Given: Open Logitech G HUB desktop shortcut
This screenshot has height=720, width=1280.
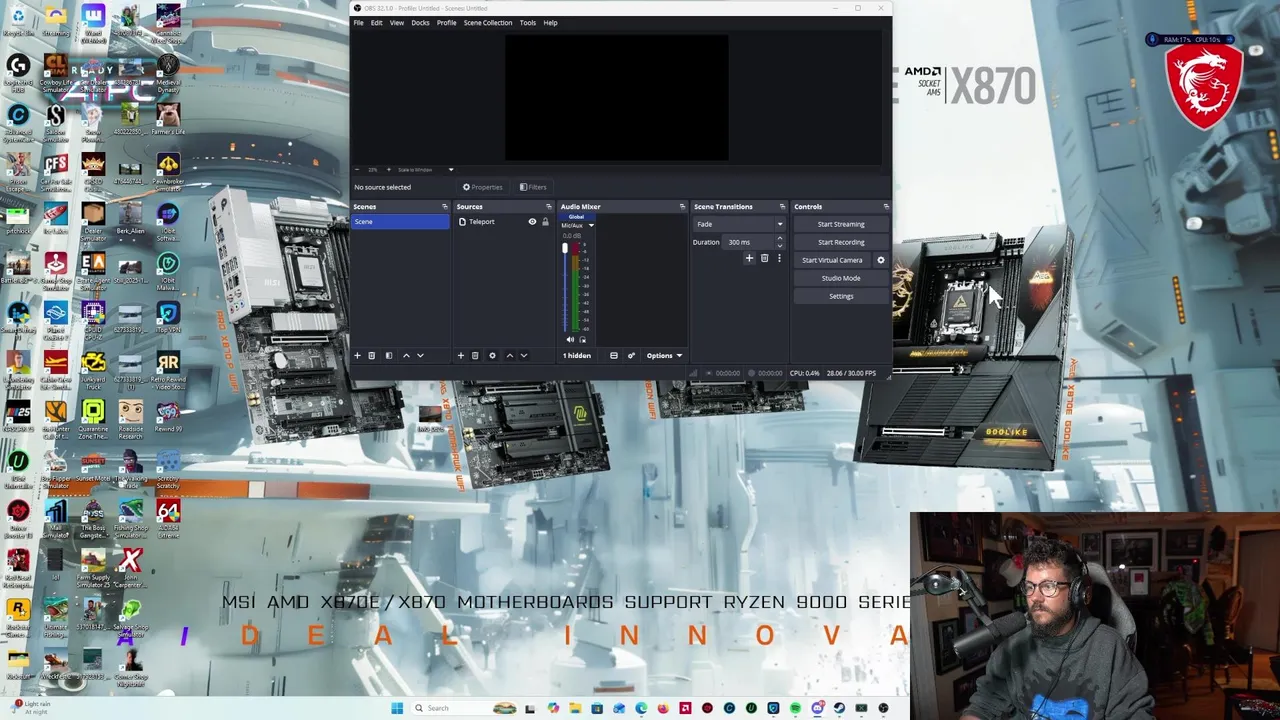Looking at the screenshot, I should [18, 72].
